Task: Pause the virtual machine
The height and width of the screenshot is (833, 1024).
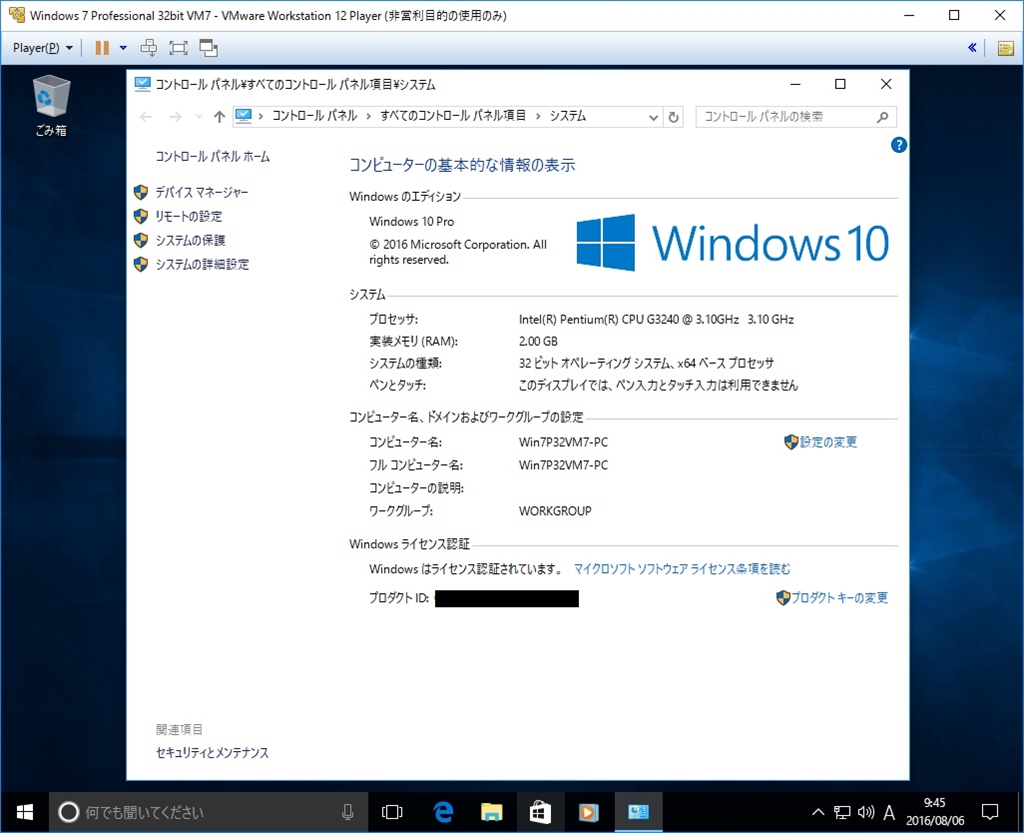Action: [102, 48]
